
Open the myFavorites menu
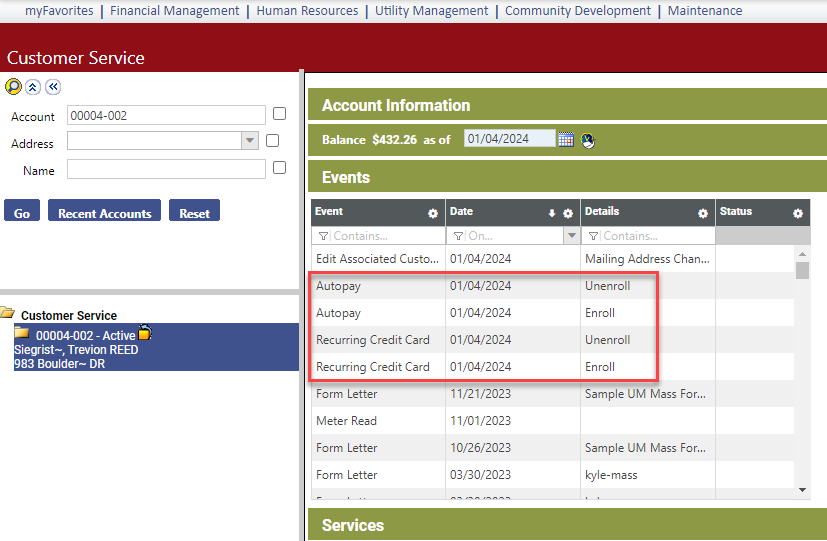[59, 11]
